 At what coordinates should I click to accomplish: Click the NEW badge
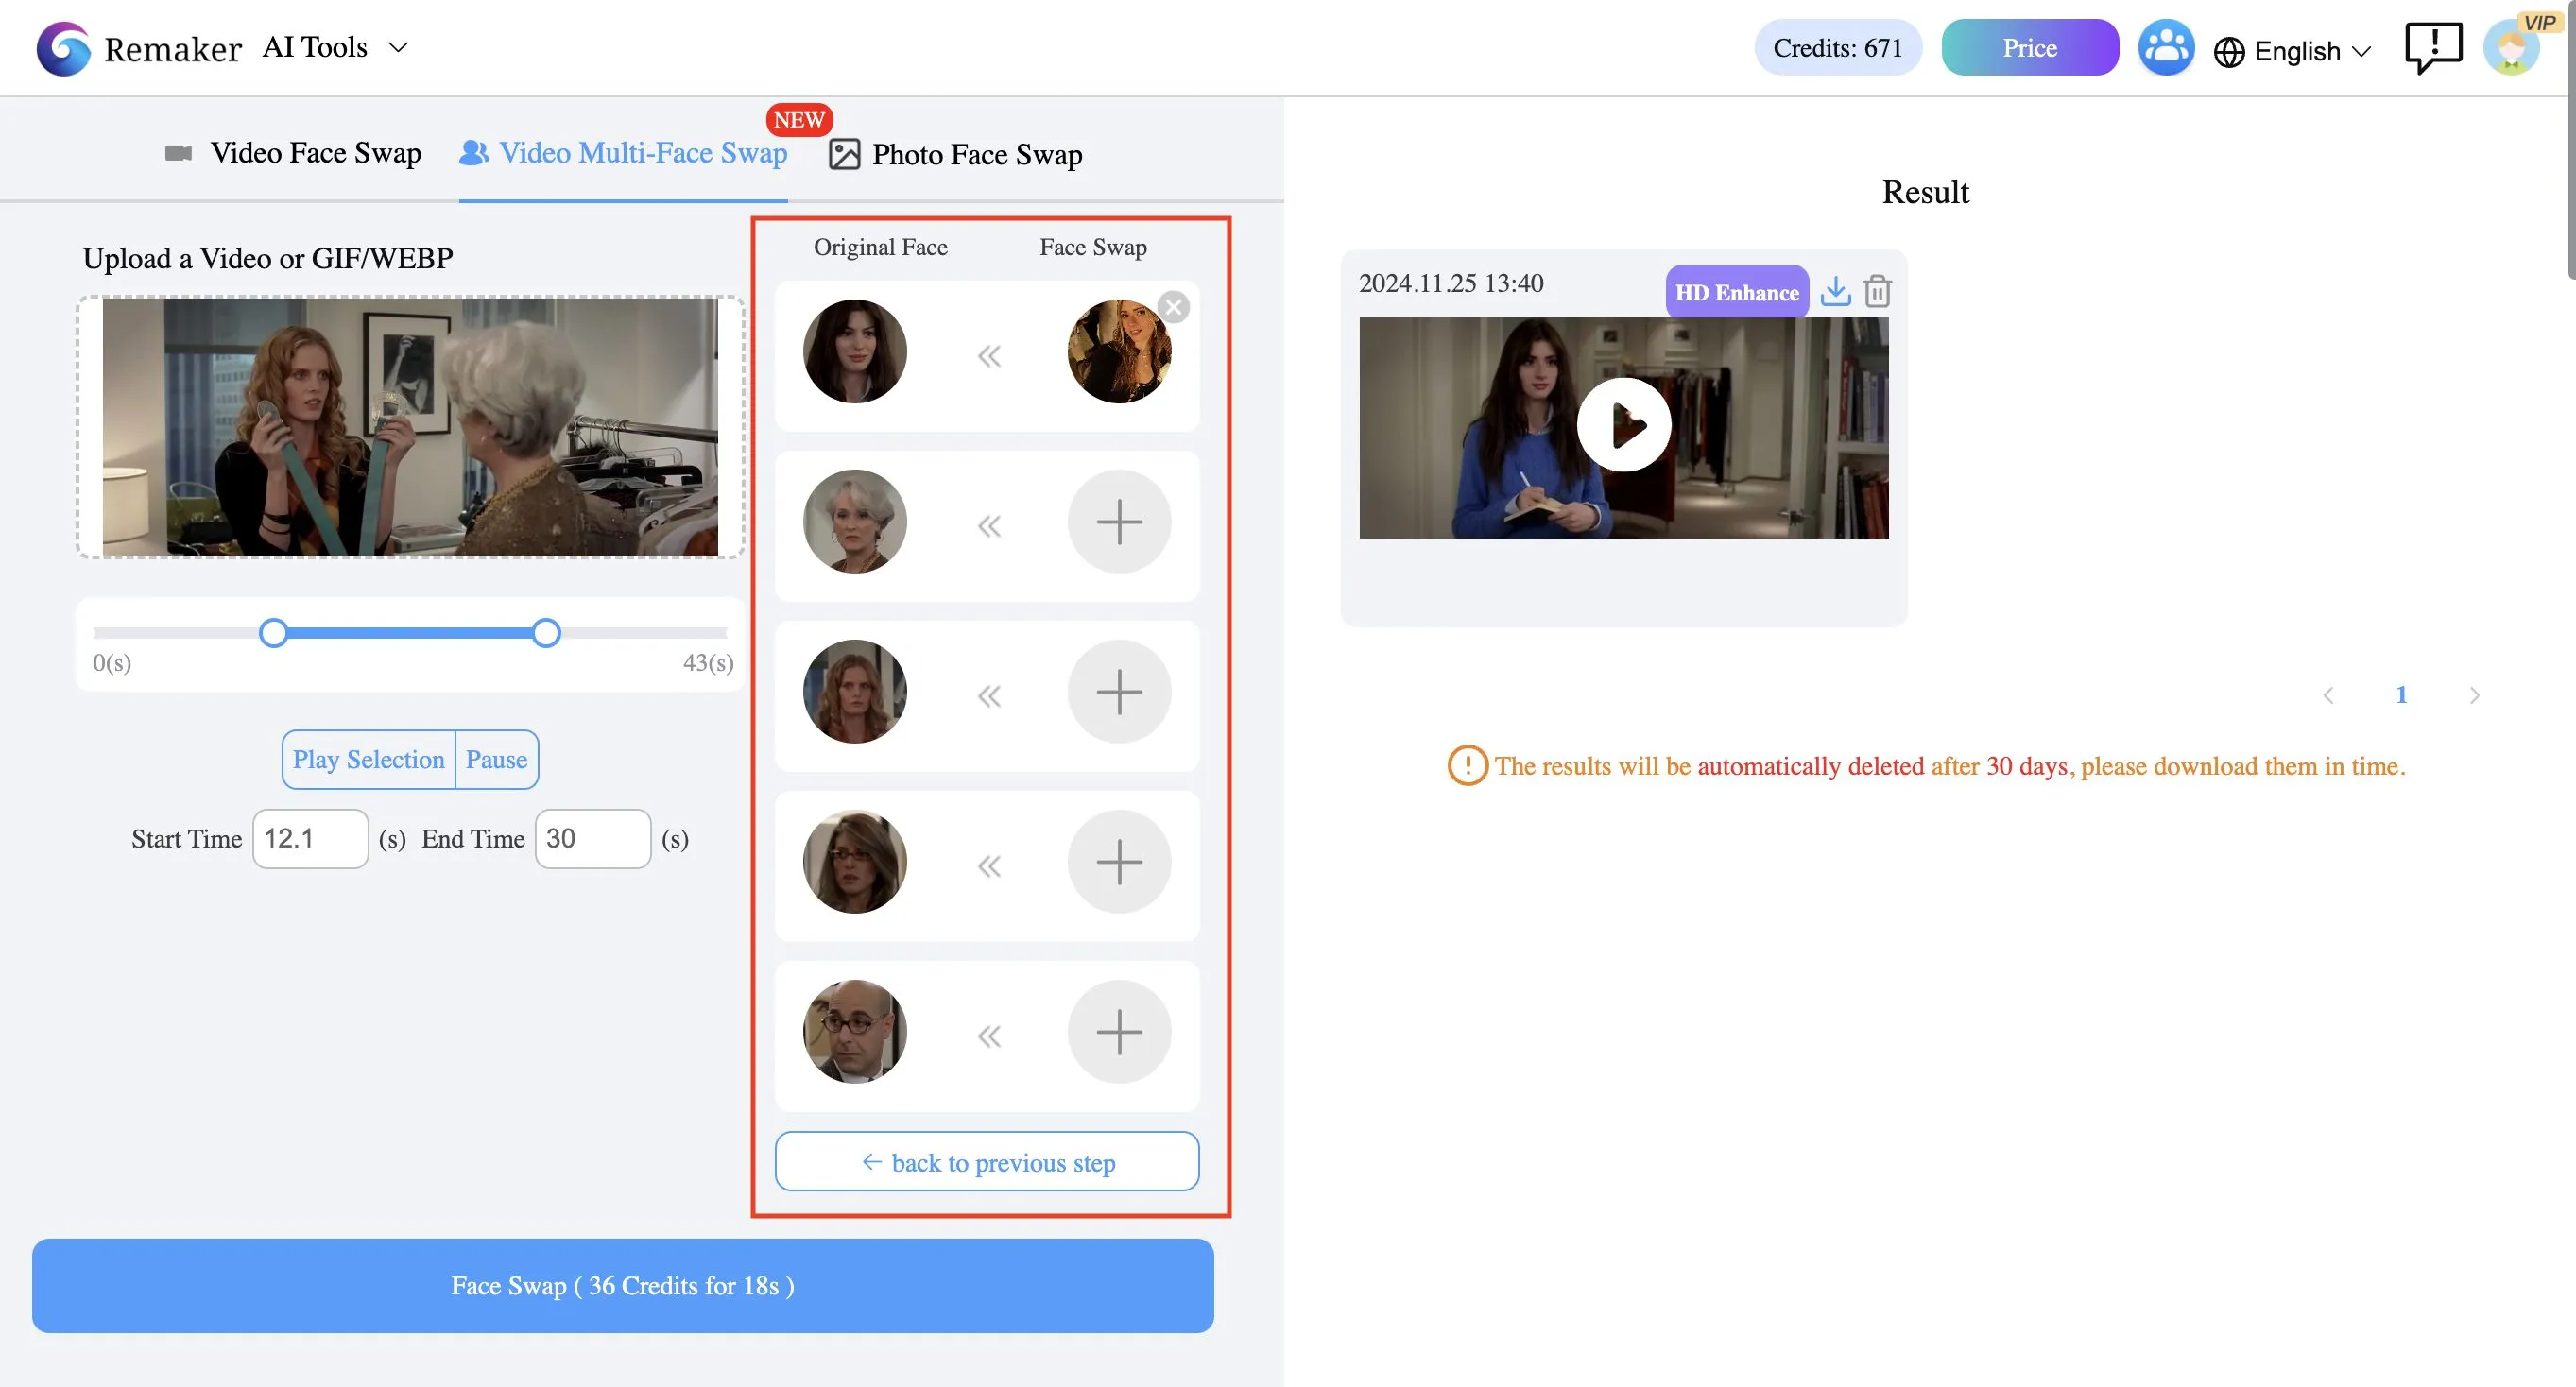coord(799,120)
